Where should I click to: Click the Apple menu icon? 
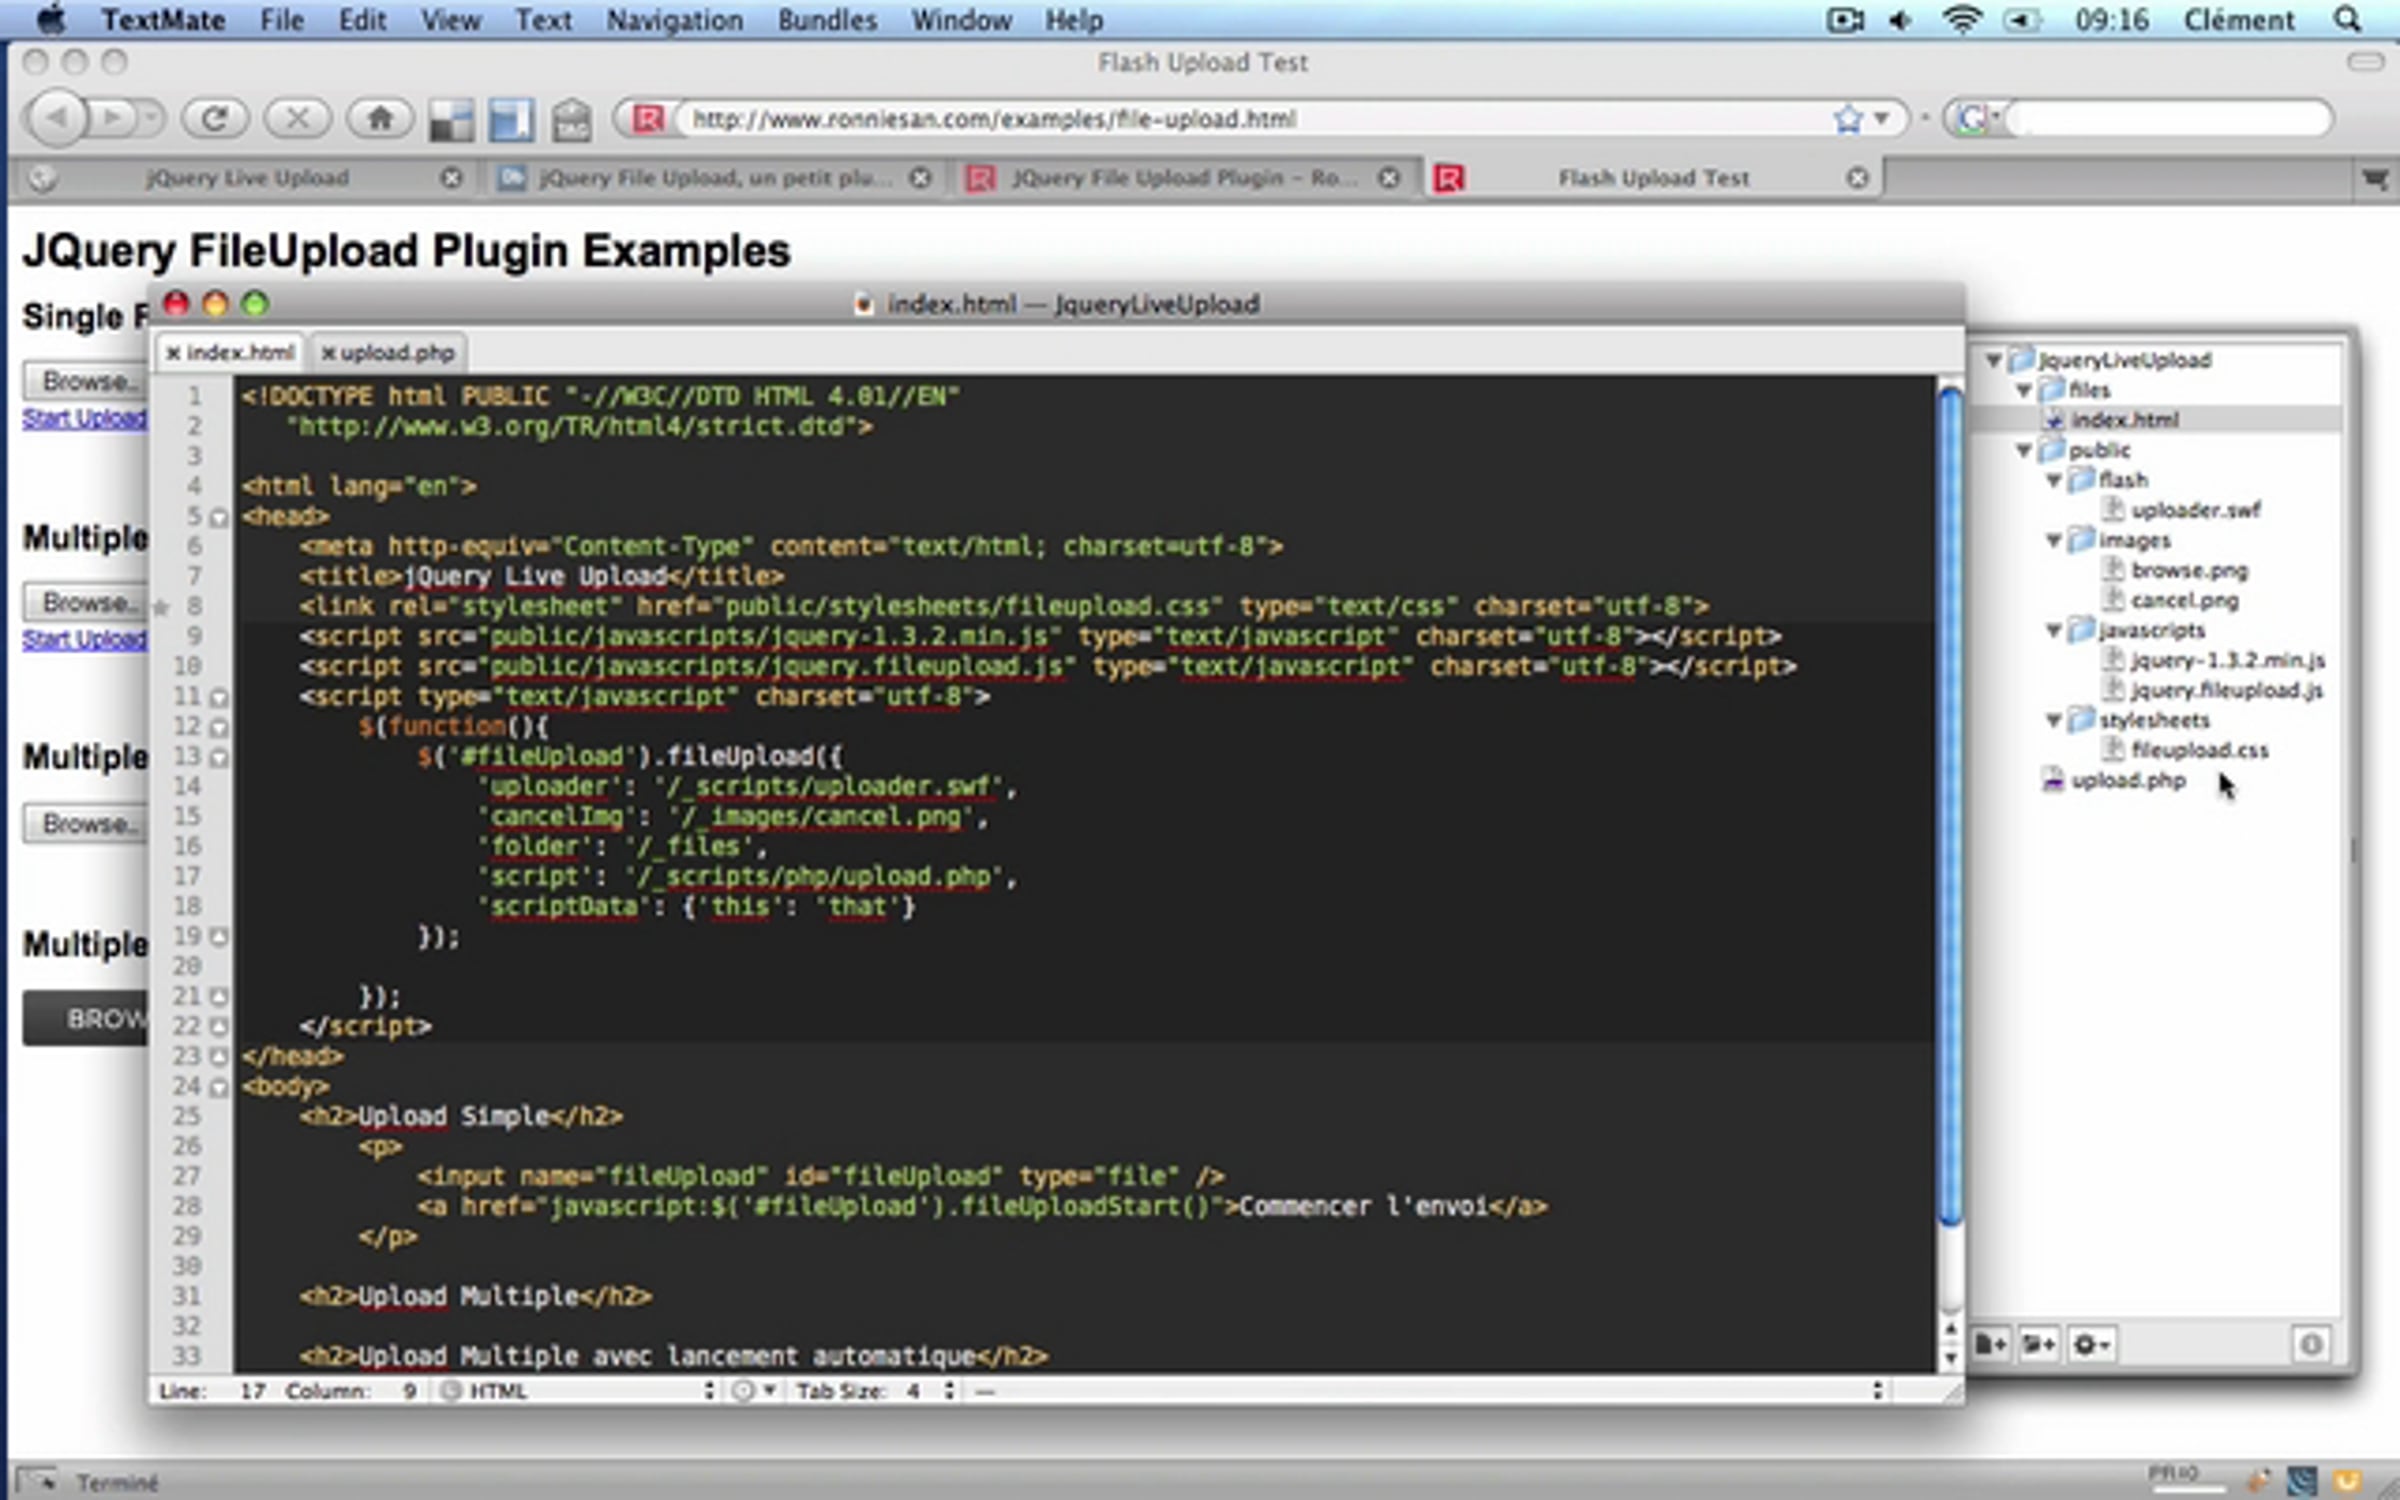pos(50,19)
